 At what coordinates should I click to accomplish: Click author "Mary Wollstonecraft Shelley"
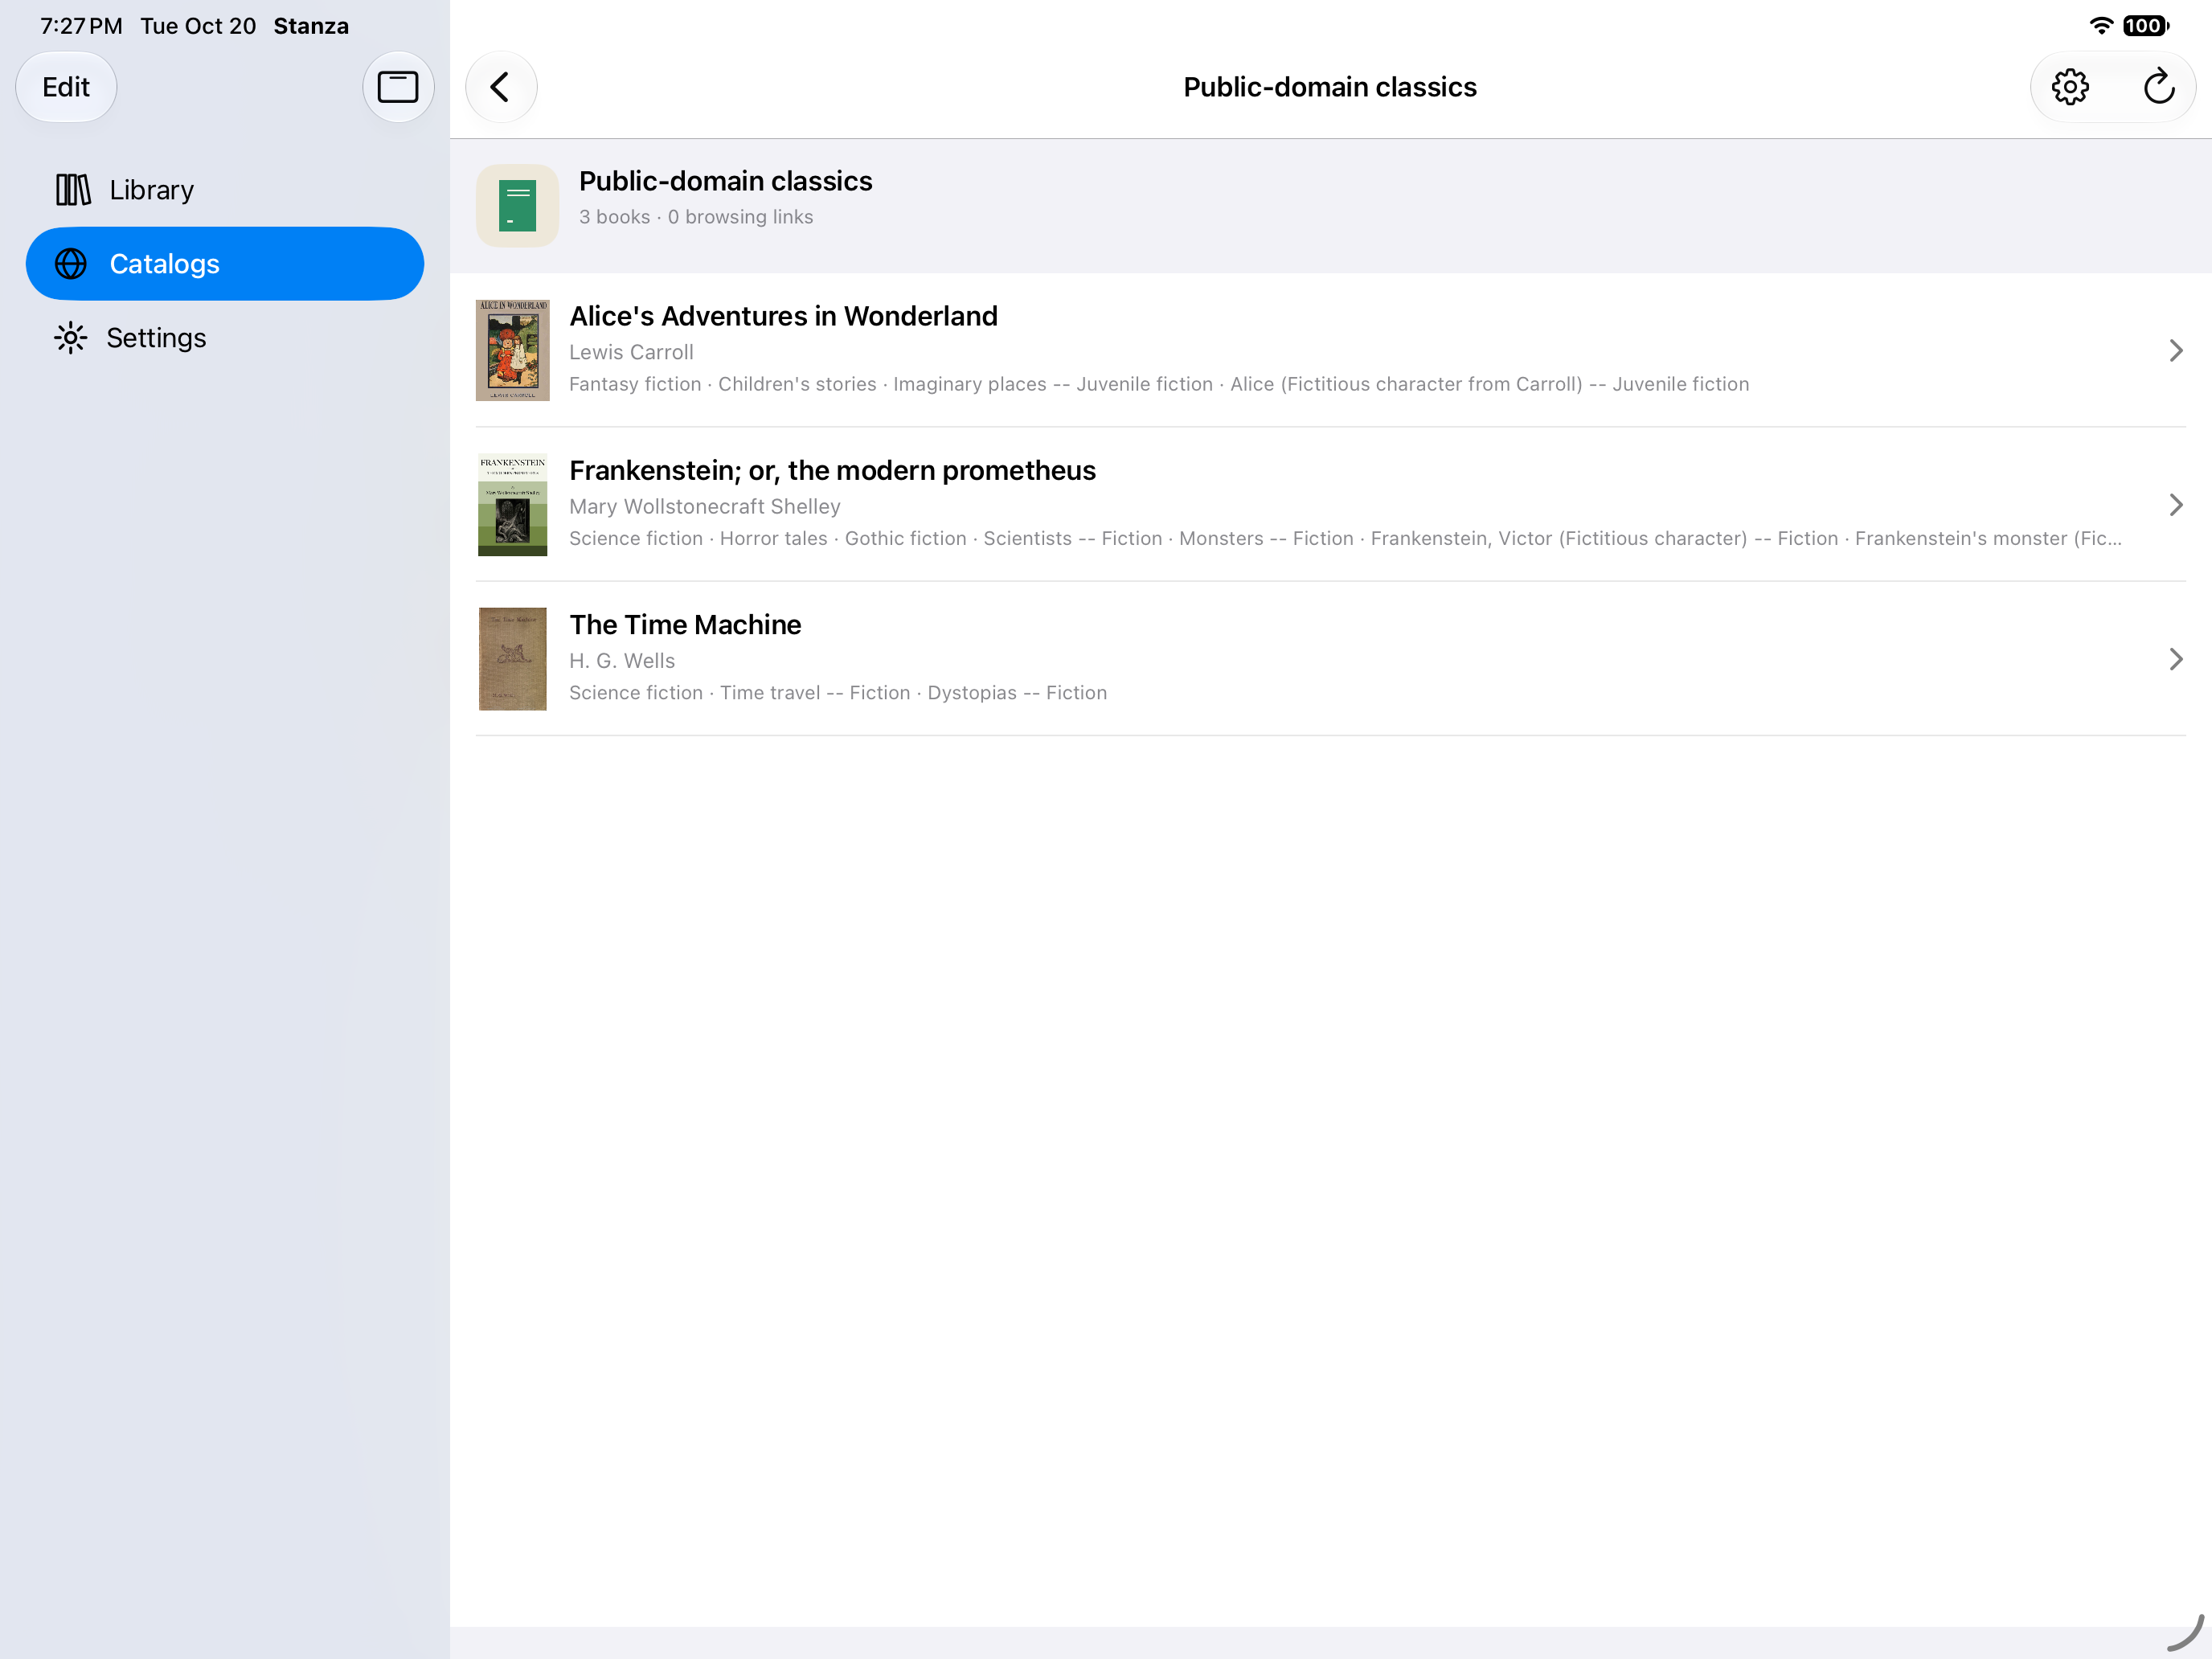coord(705,507)
